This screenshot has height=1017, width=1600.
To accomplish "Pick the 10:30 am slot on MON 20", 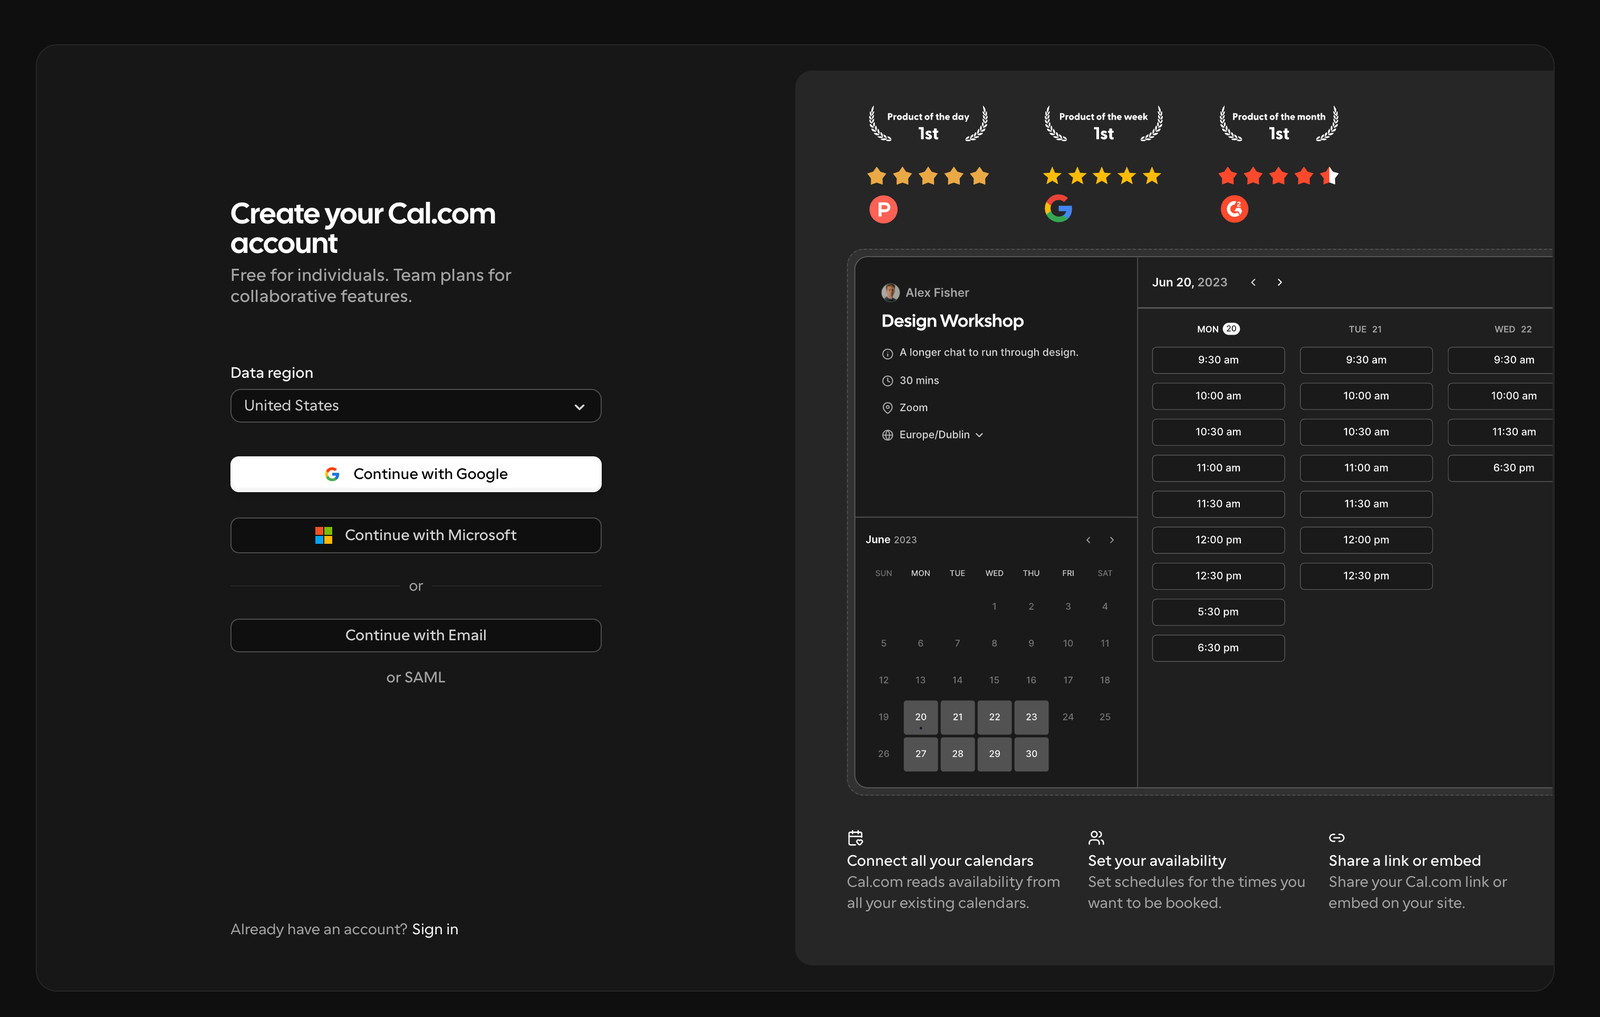I will 1218,432.
